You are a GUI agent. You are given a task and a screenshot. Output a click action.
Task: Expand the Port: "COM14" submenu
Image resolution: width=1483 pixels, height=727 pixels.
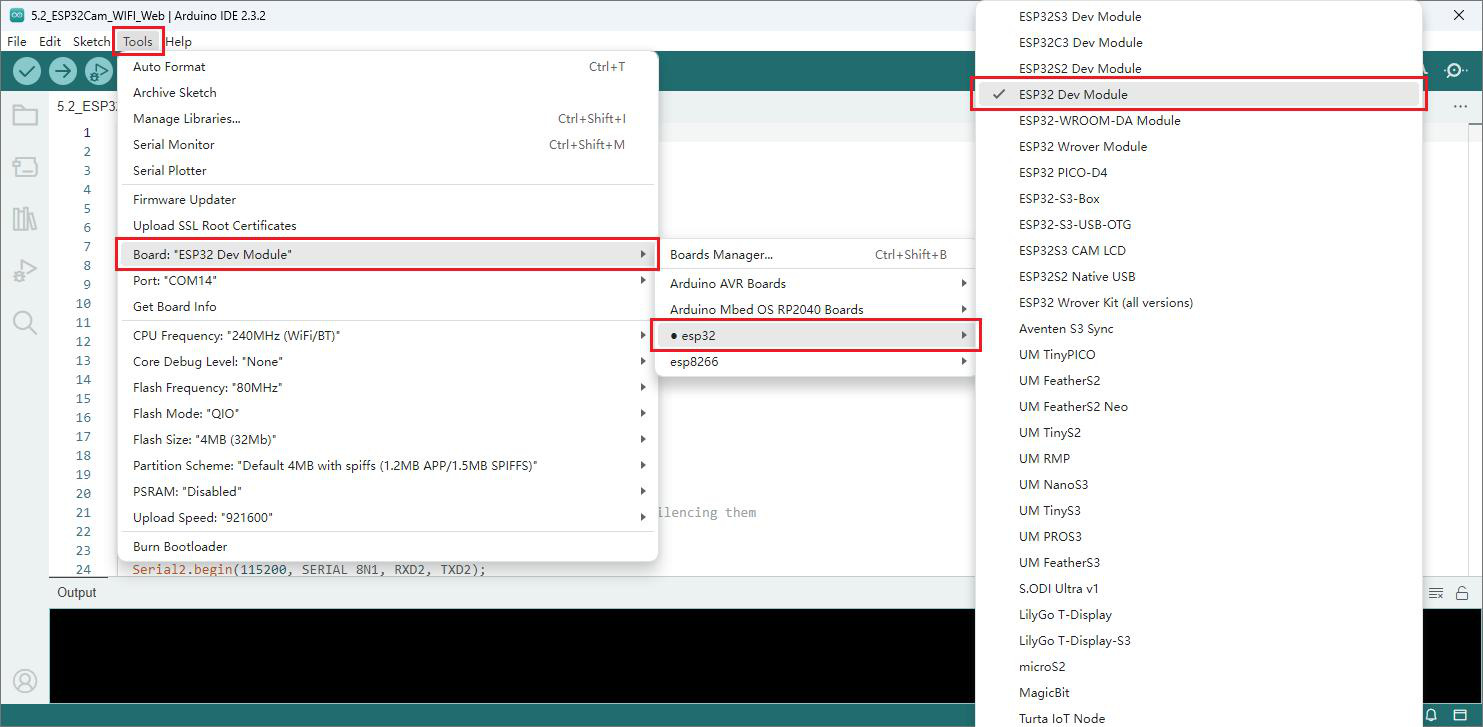388,280
